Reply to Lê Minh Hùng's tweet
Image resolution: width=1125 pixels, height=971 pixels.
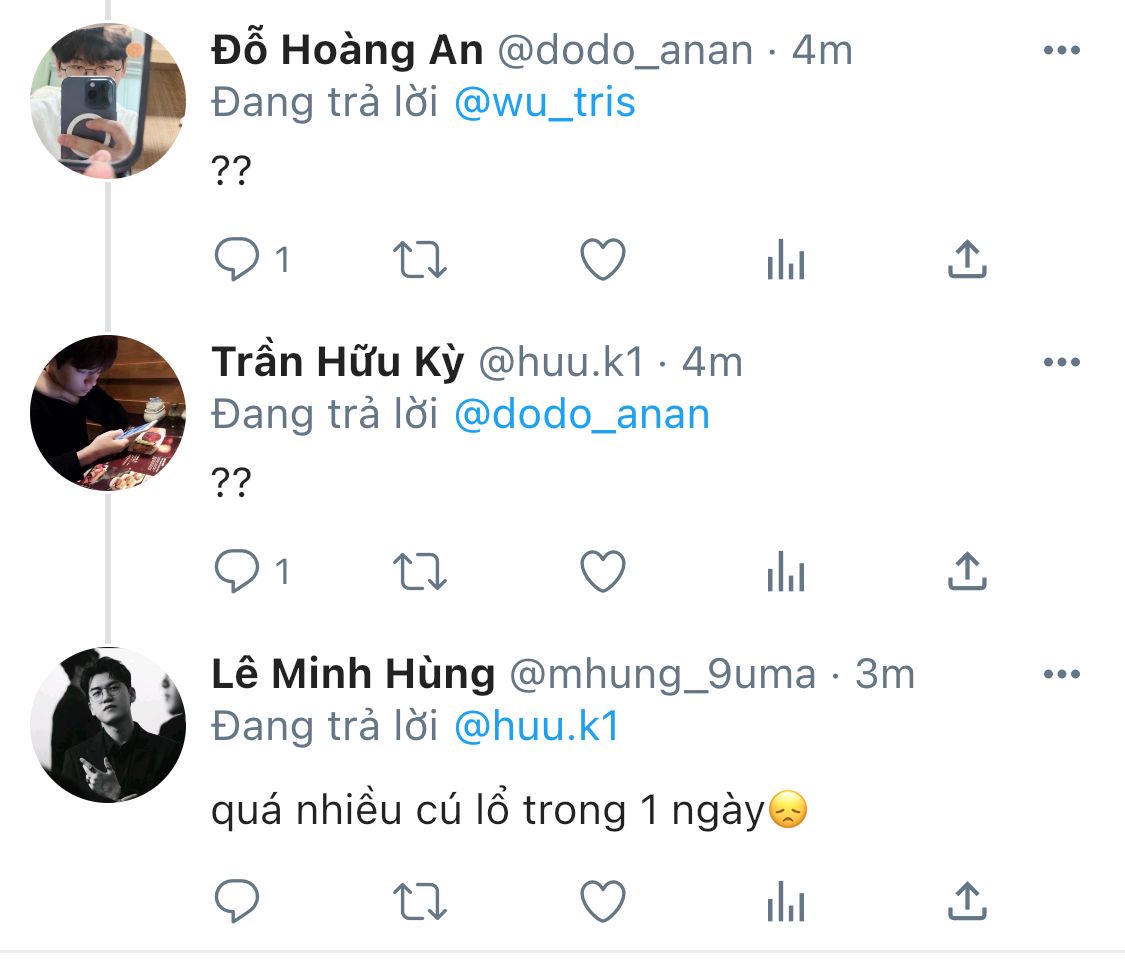tap(238, 902)
